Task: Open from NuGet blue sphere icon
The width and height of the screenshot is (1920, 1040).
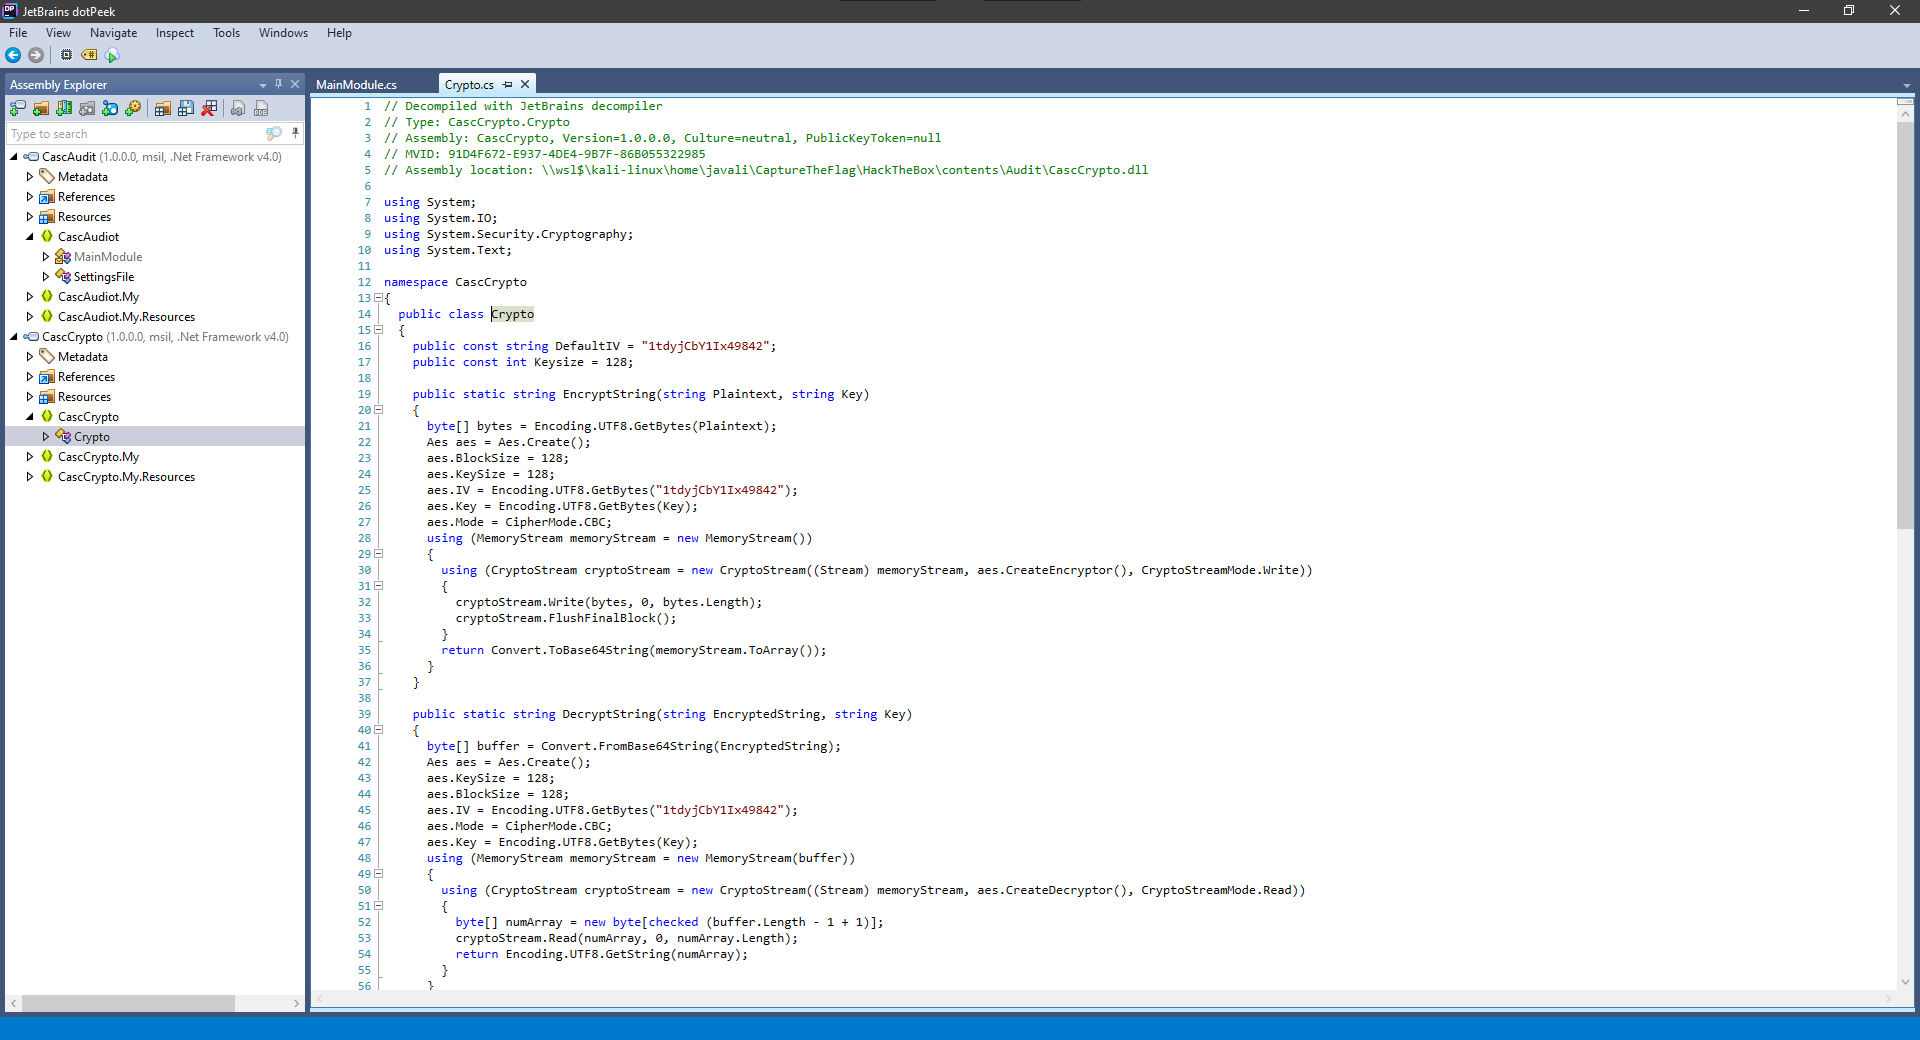Action: 110,108
